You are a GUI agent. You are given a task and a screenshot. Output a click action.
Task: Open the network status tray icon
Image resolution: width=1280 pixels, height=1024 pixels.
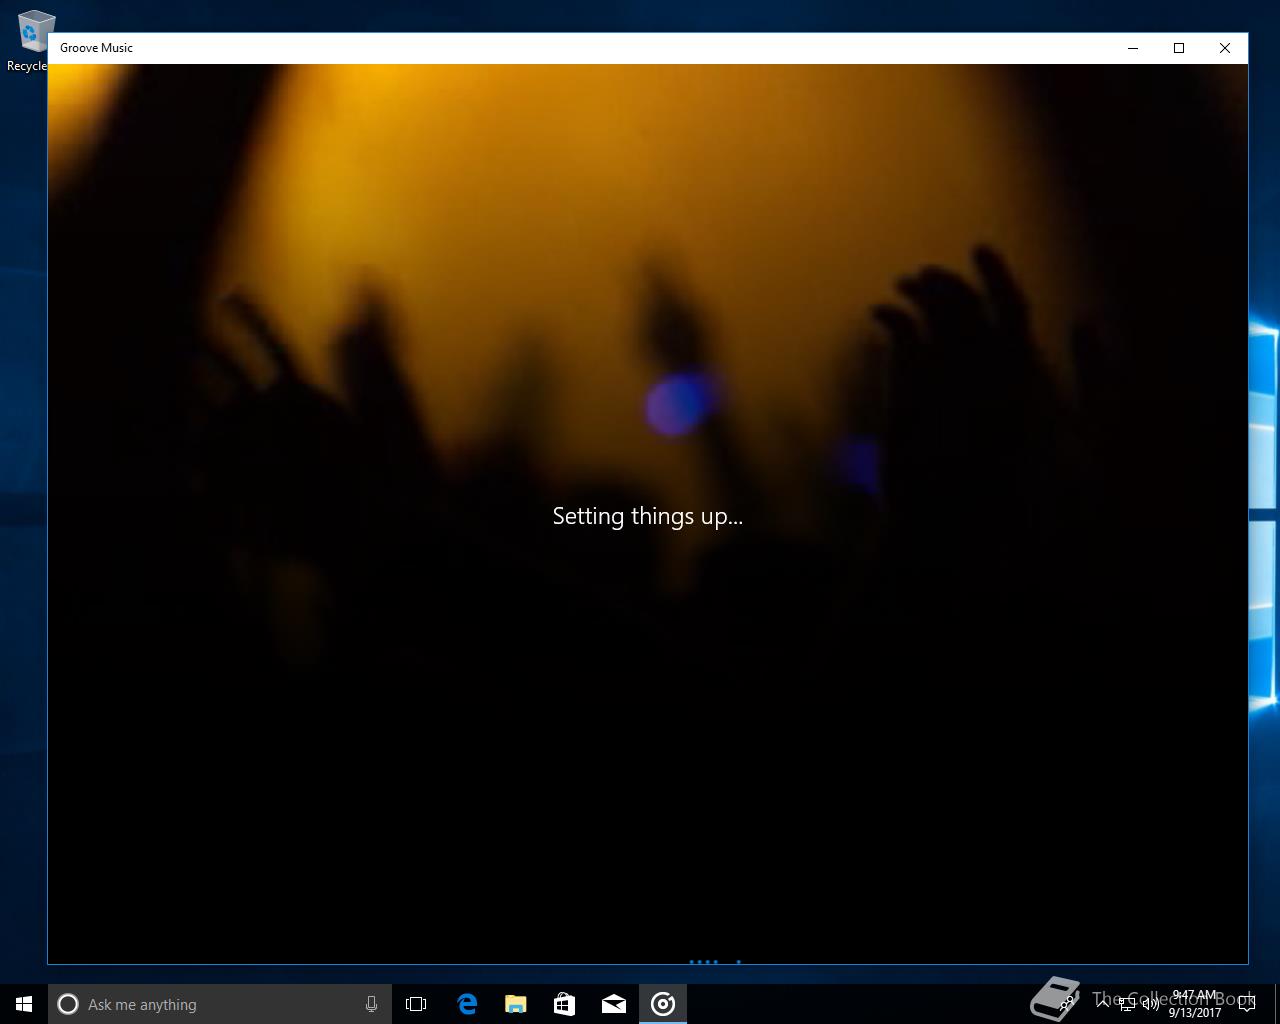pos(1127,1004)
